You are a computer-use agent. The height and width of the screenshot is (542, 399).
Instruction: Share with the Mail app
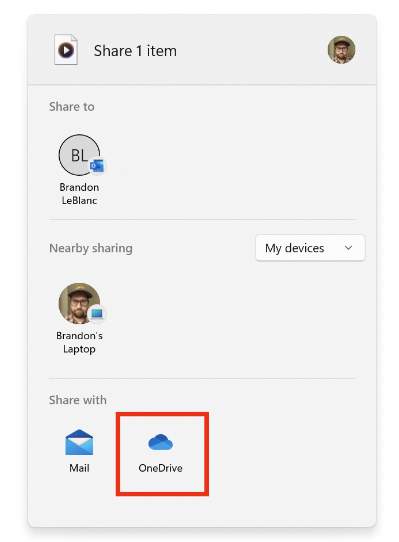pyautogui.click(x=79, y=451)
